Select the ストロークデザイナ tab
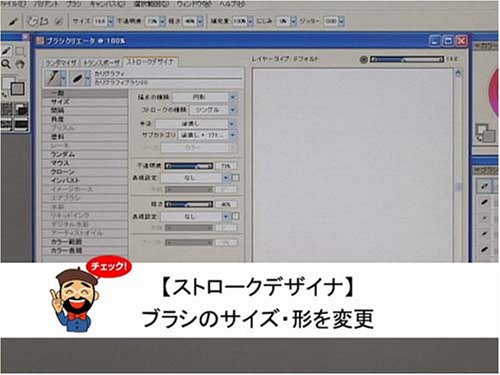This screenshot has width=500, height=375. point(151,62)
